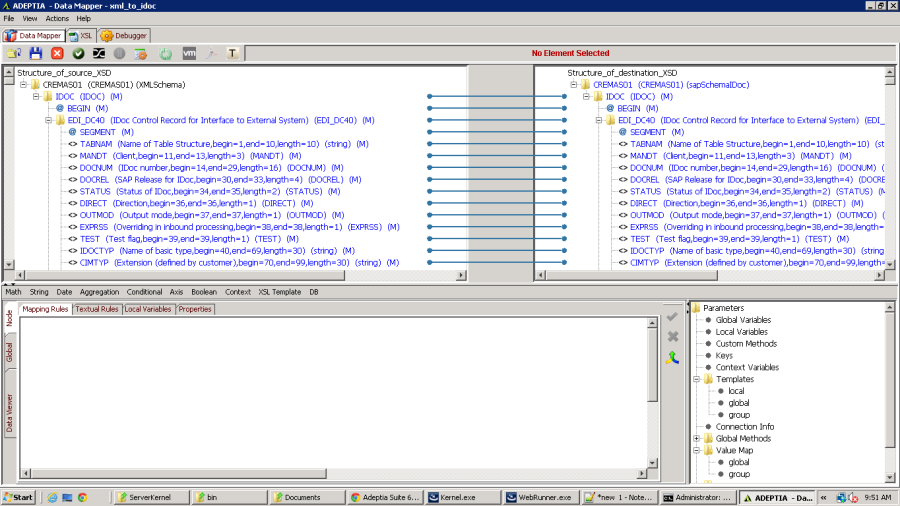The width and height of the screenshot is (900, 506).
Task: Select the Properties tab
Action: [x=195, y=309]
